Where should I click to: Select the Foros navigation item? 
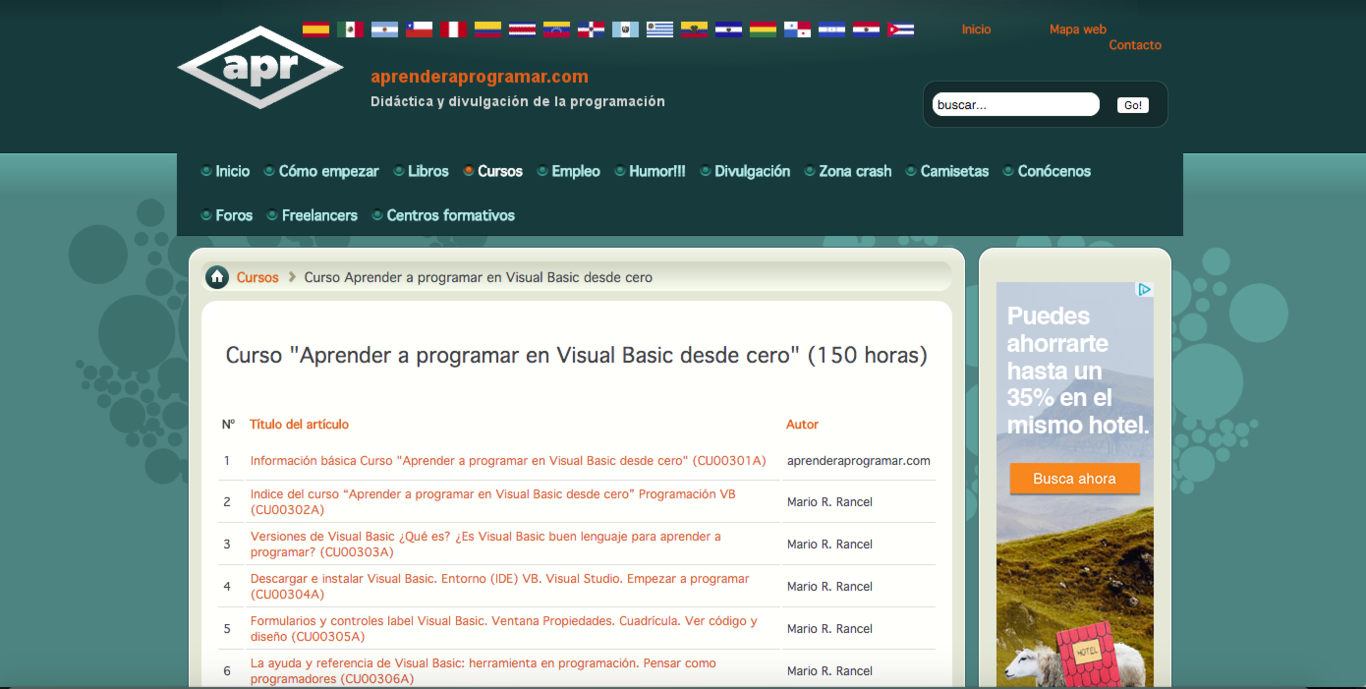(233, 215)
